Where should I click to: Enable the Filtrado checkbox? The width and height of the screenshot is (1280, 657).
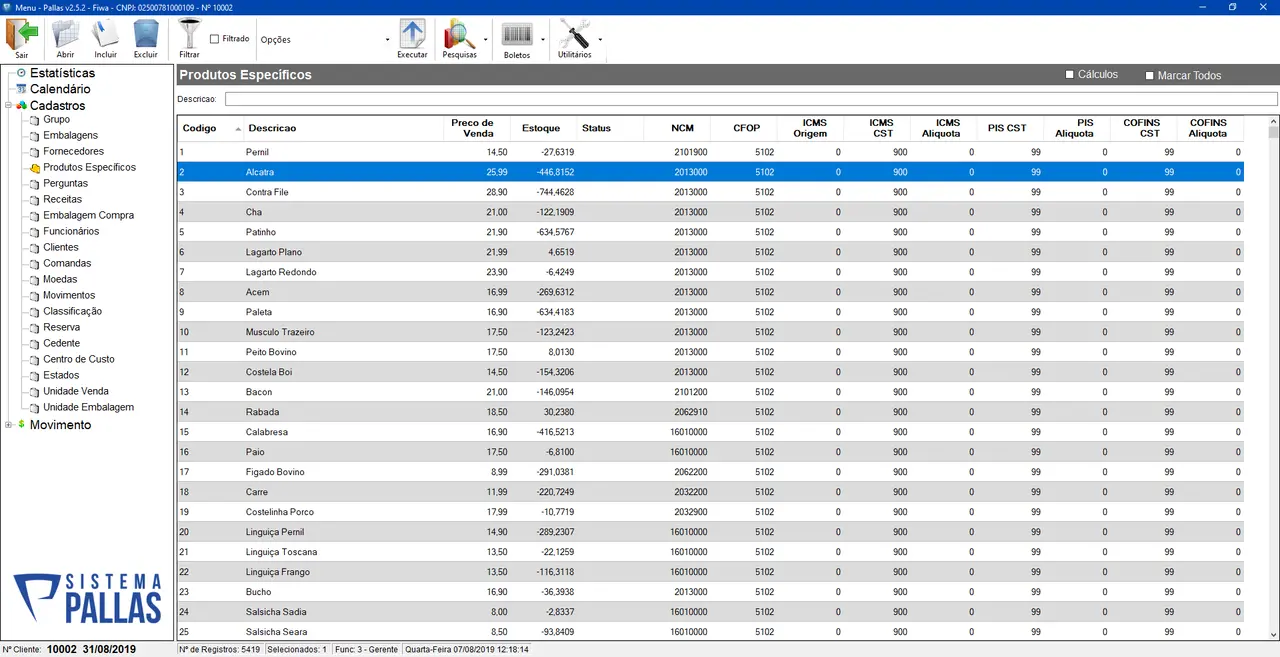click(215, 39)
